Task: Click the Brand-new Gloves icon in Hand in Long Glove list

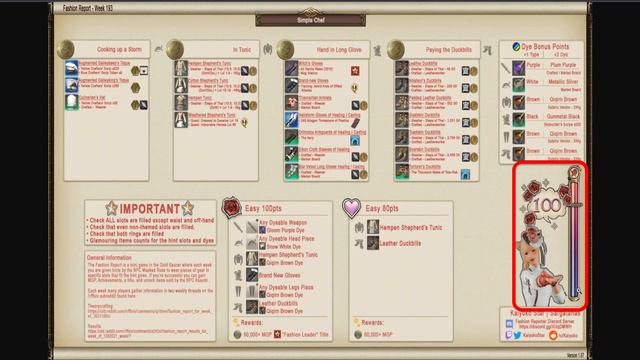Action: 291,85
